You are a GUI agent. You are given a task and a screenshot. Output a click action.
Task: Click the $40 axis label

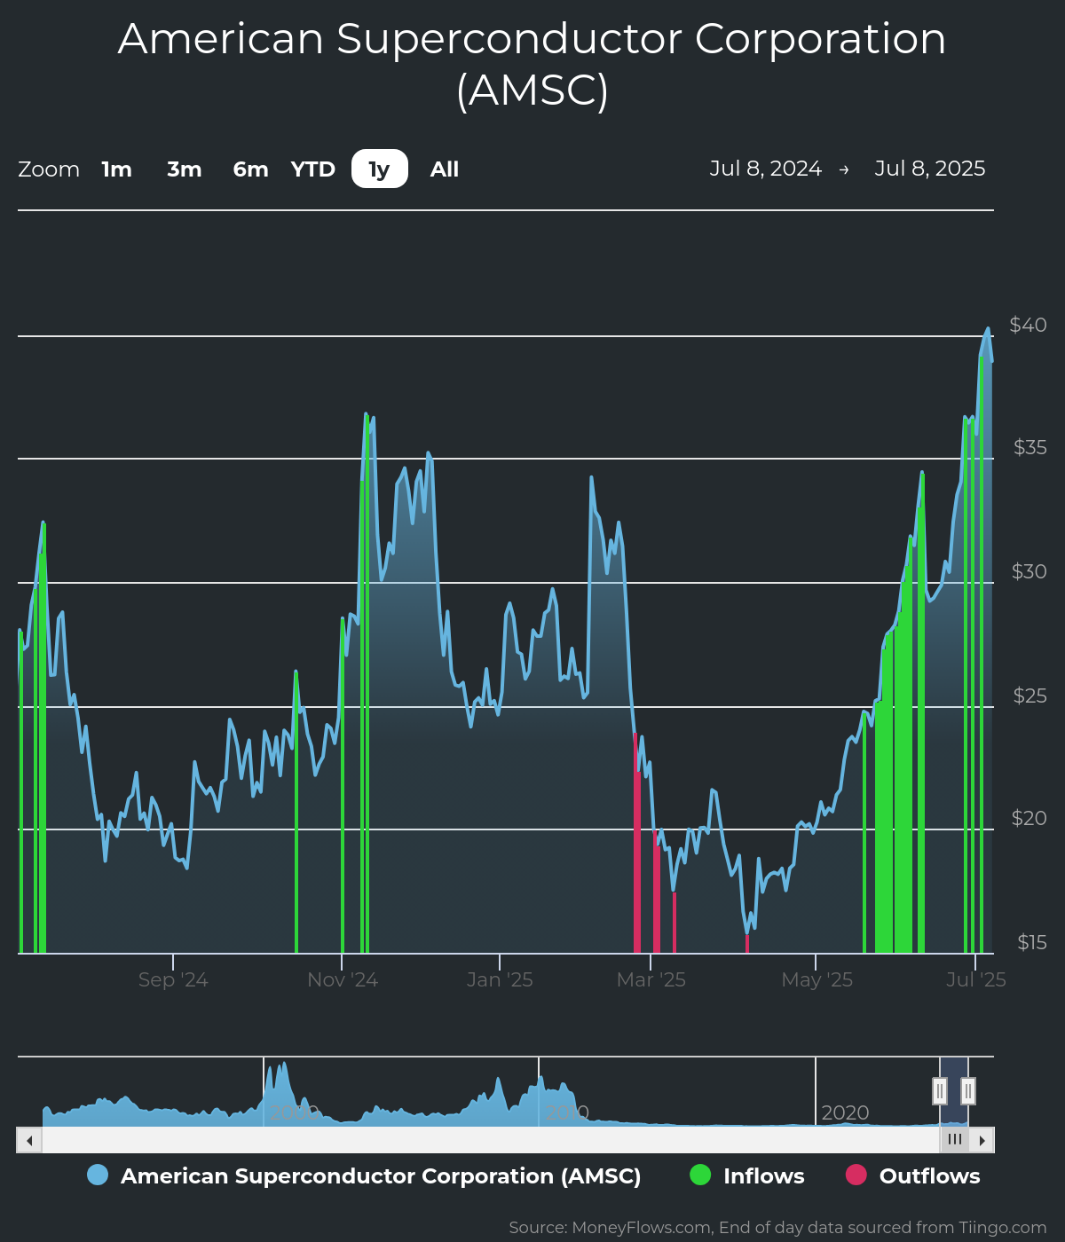pyautogui.click(x=1028, y=324)
